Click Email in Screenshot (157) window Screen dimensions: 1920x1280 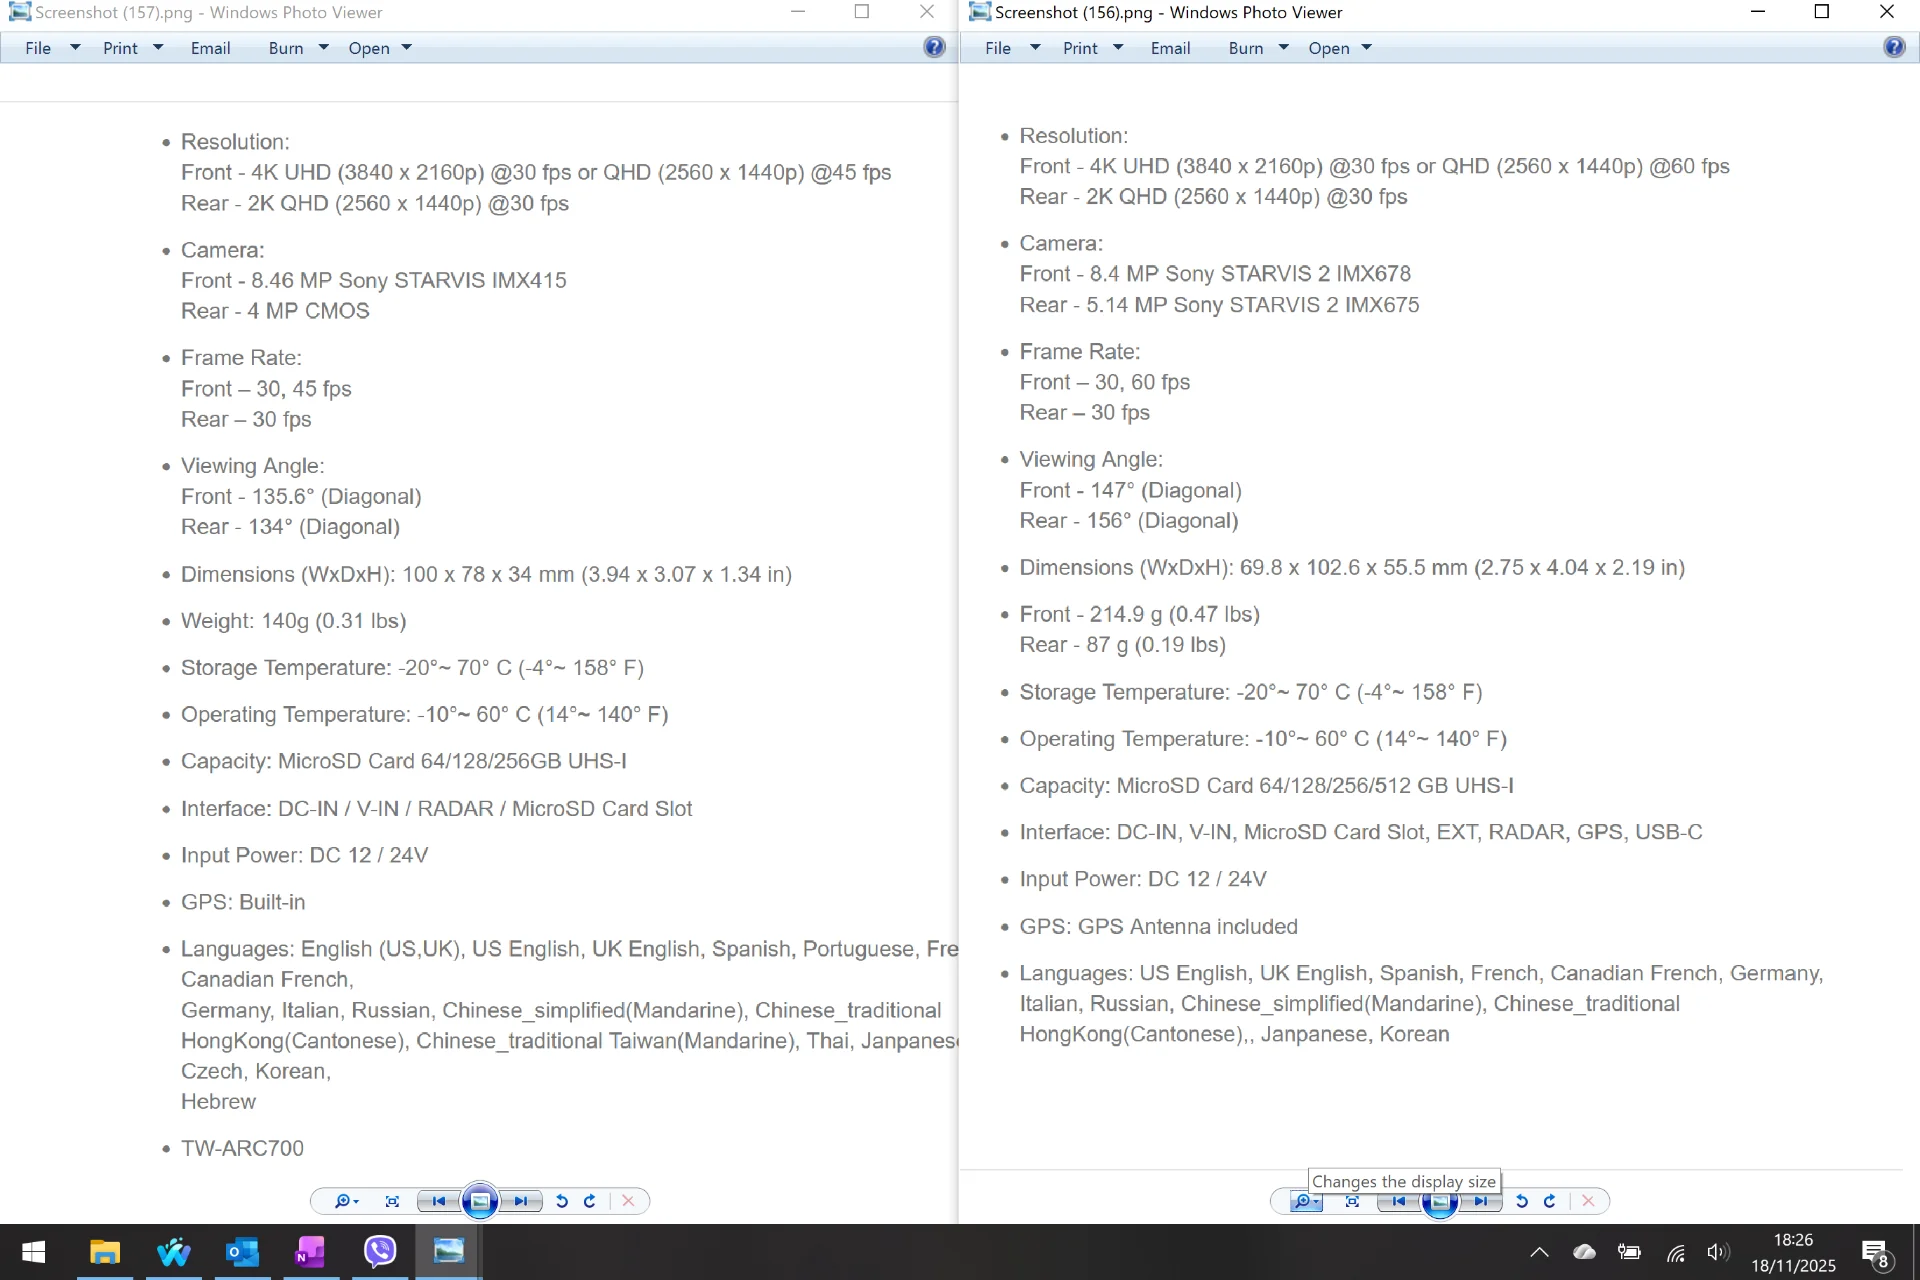[x=210, y=48]
